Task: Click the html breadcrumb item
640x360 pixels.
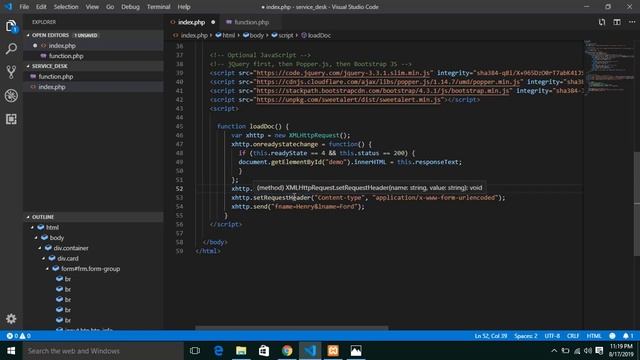Action: [x=225, y=35]
